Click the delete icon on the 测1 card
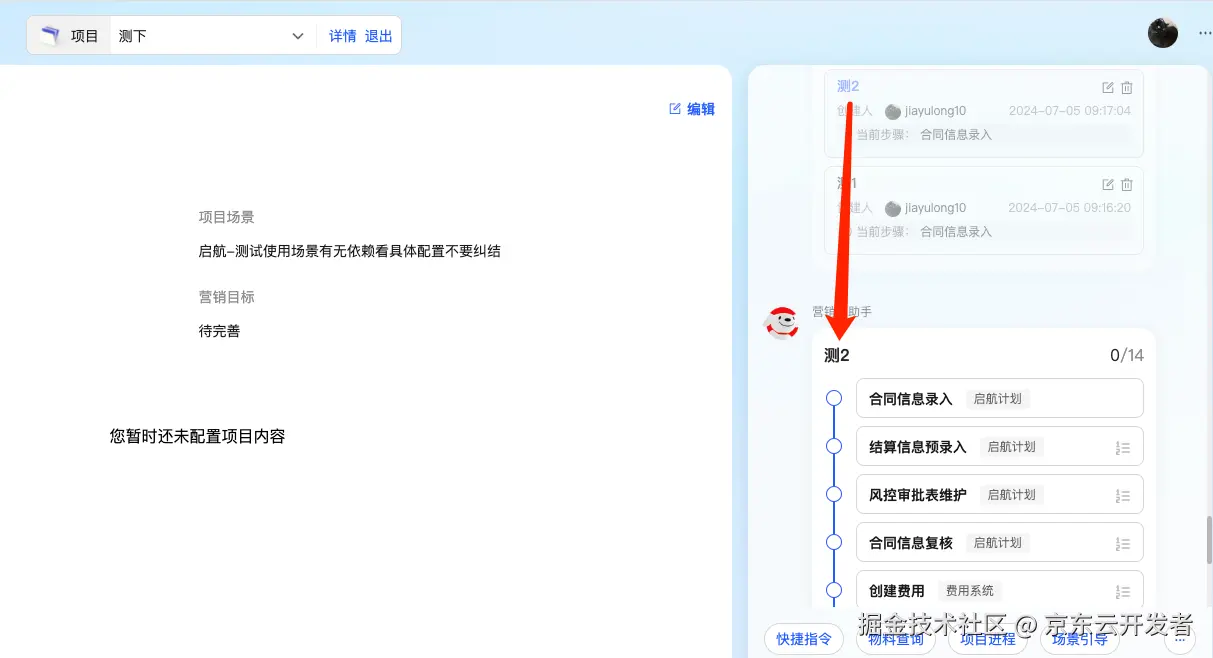 [x=1127, y=184]
